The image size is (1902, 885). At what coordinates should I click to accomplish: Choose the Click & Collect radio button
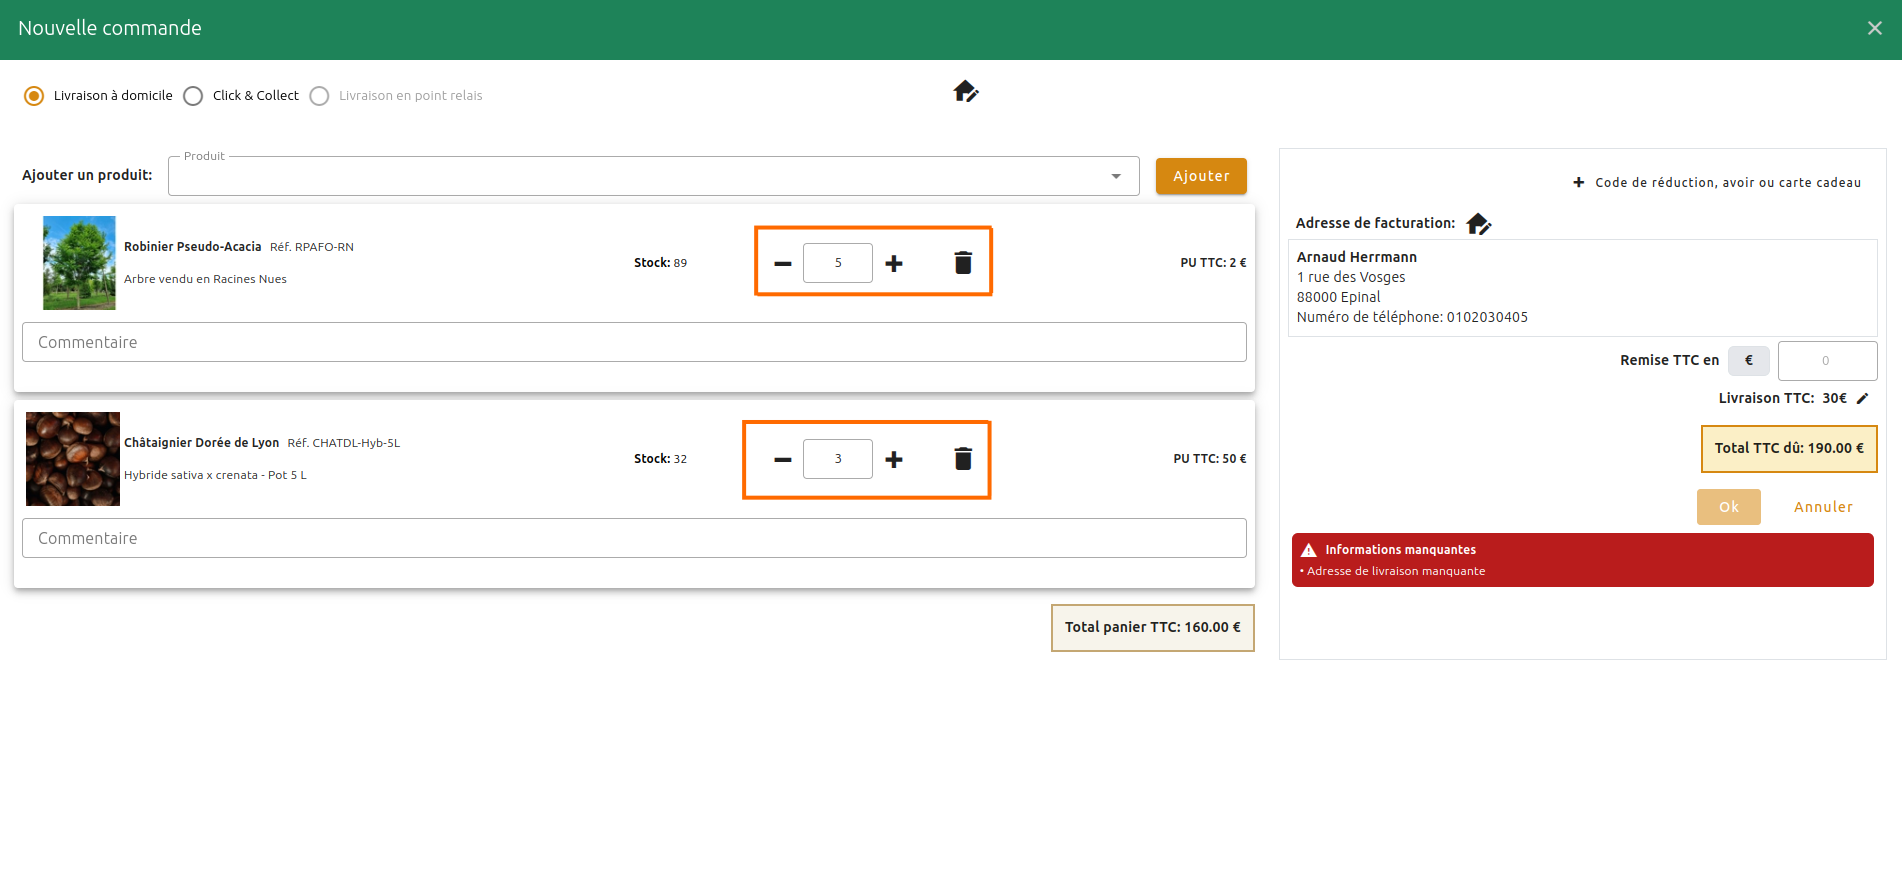click(194, 96)
